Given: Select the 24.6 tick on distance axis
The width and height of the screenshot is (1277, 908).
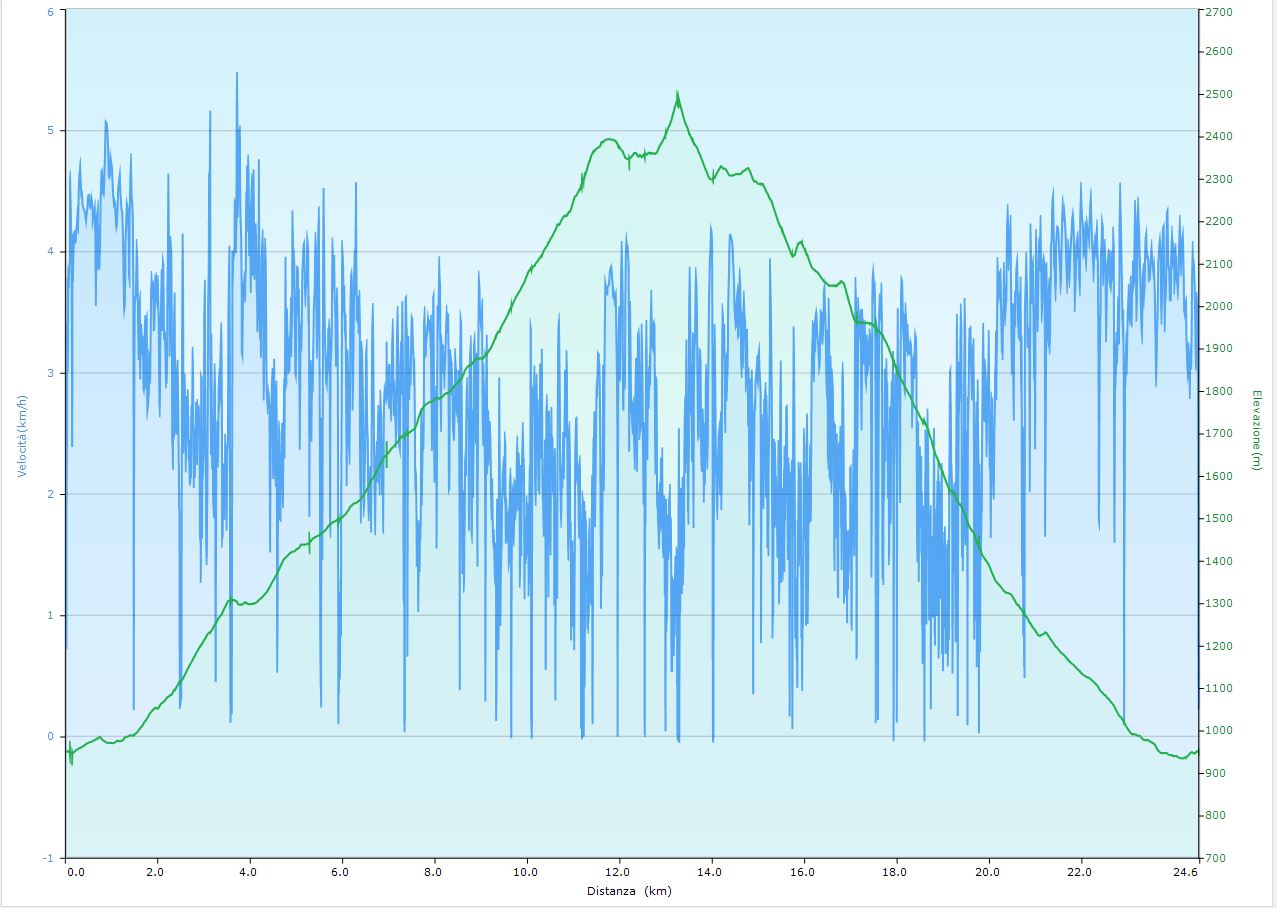Looking at the screenshot, I should 1186,872.
